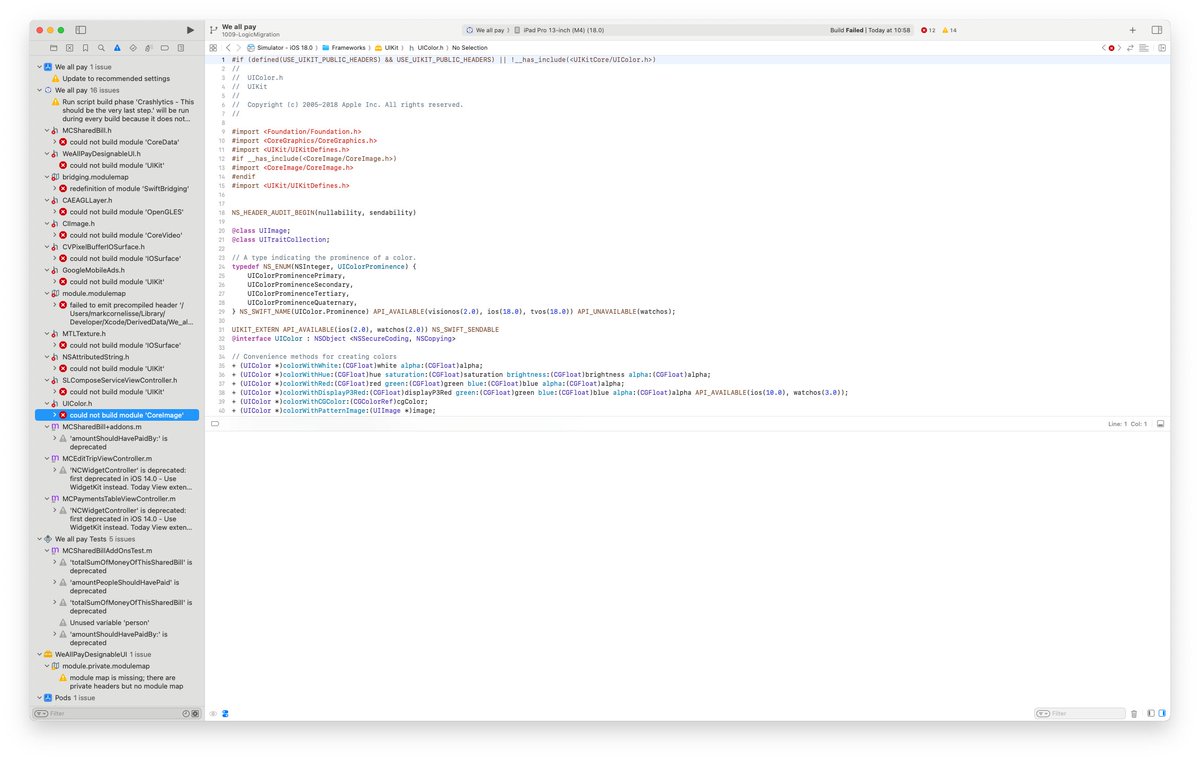Go forward in editor history

[x=238, y=47]
